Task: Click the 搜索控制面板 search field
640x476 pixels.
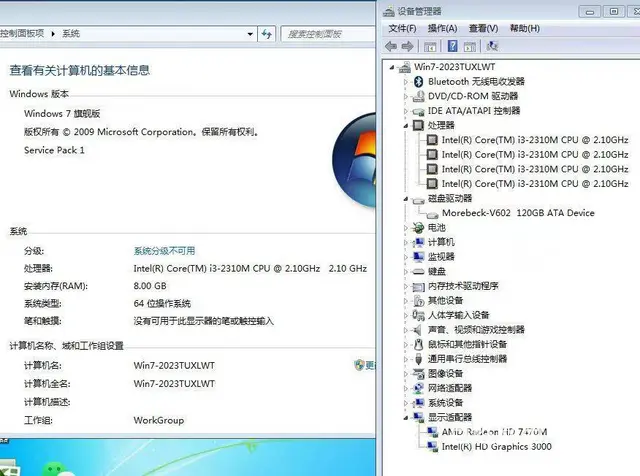Action: point(328,34)
